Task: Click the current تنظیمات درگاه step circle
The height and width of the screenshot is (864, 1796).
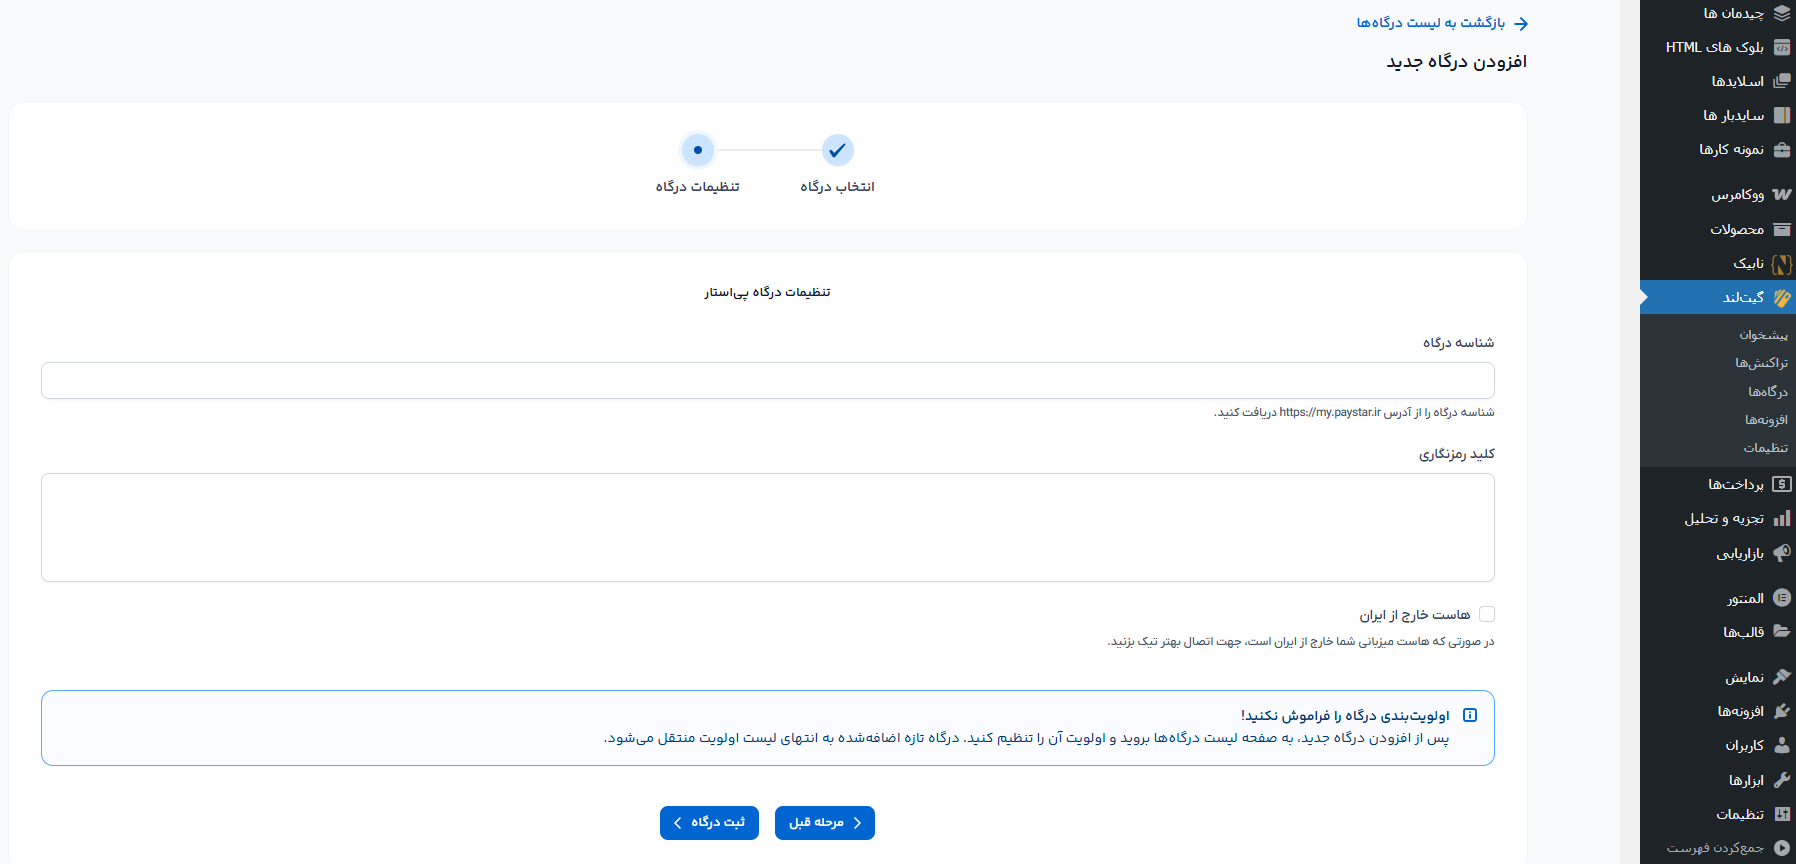Action: 698,150
